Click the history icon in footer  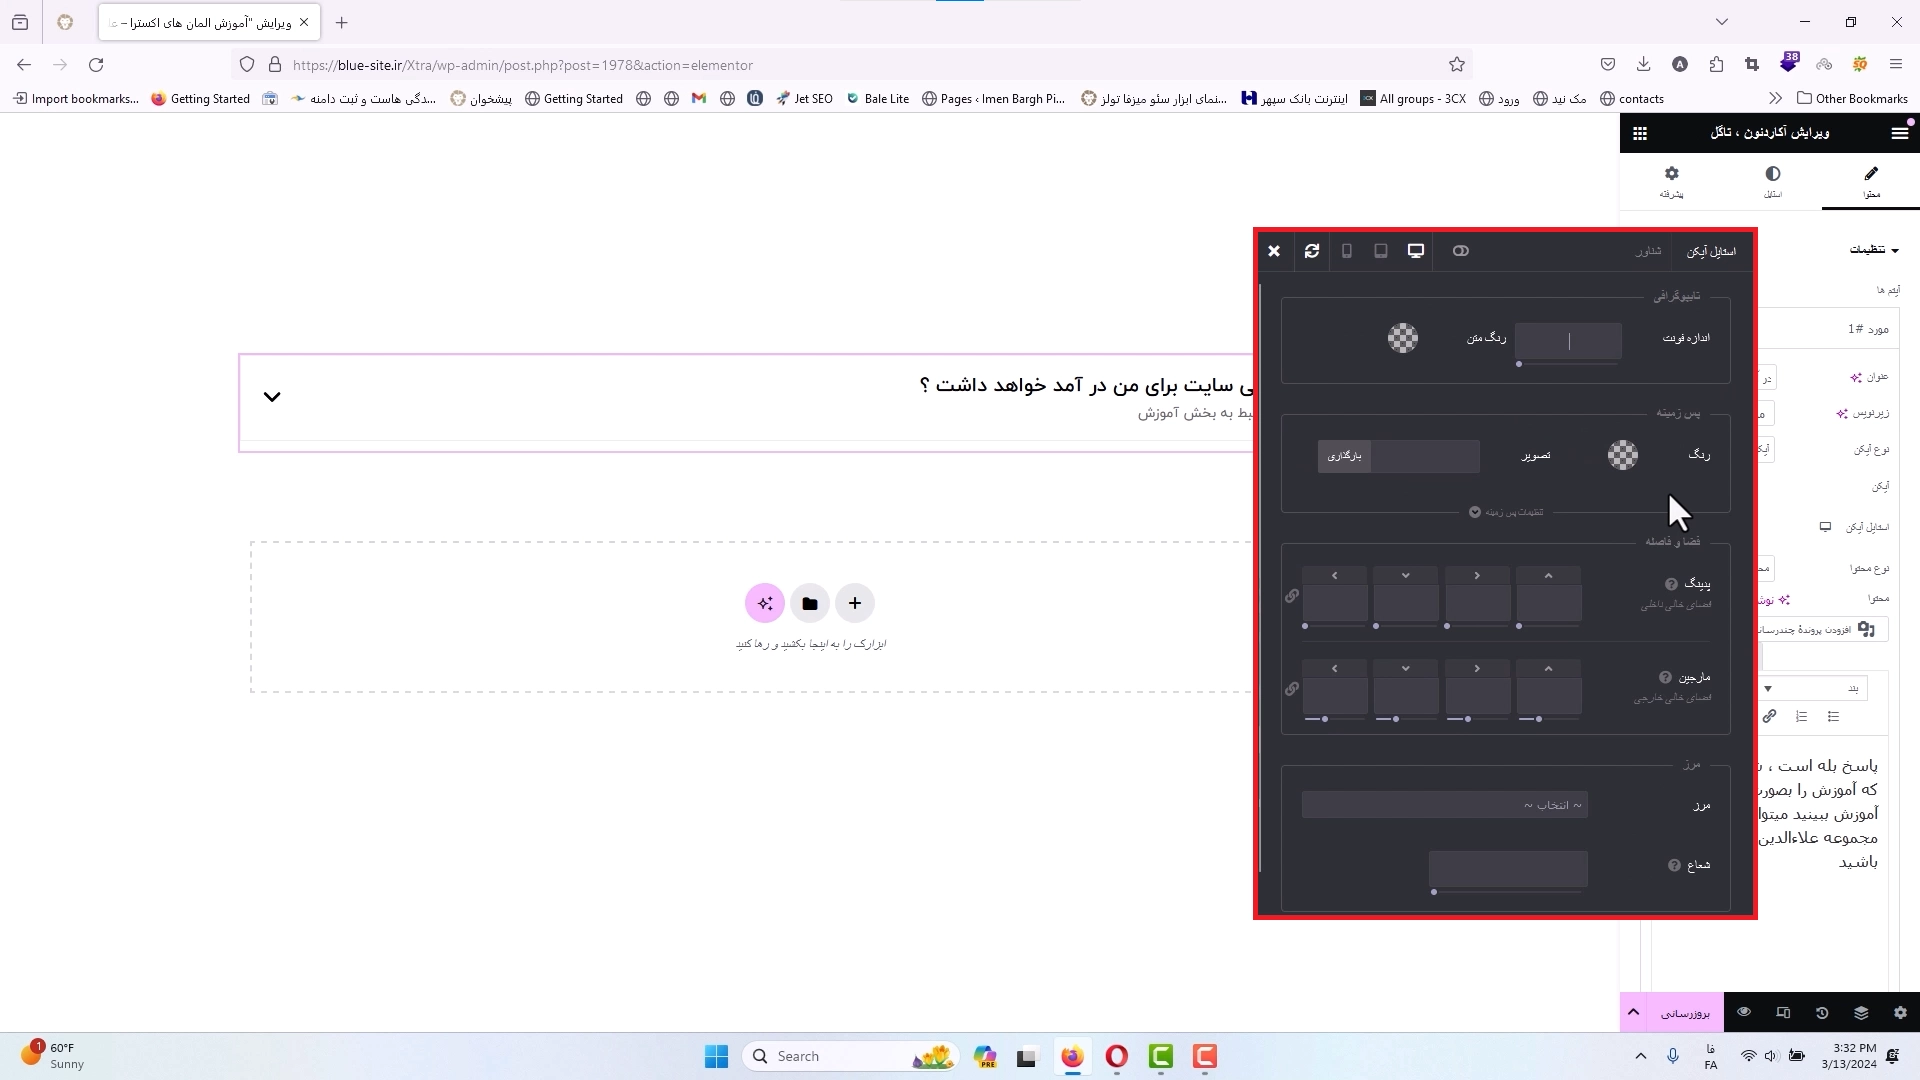pyautogui.click(x=1822, y=1013)
